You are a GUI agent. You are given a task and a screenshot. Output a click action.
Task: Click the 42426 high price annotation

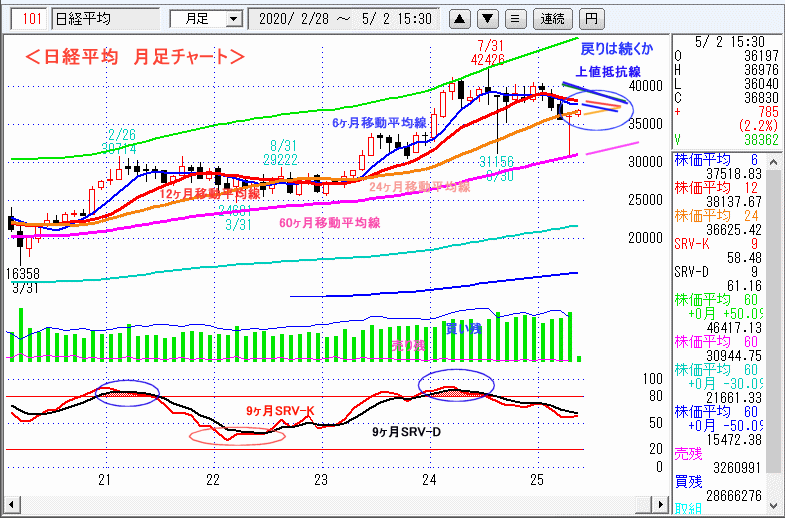tap(488, 60)
